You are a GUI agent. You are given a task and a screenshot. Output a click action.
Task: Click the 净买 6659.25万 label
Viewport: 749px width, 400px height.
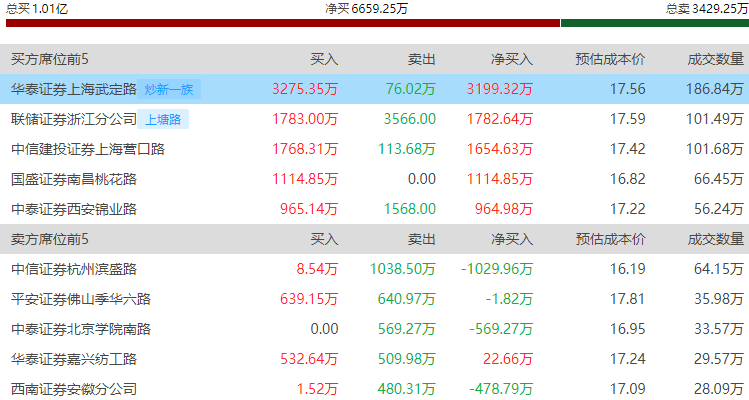tap(366, 8)
